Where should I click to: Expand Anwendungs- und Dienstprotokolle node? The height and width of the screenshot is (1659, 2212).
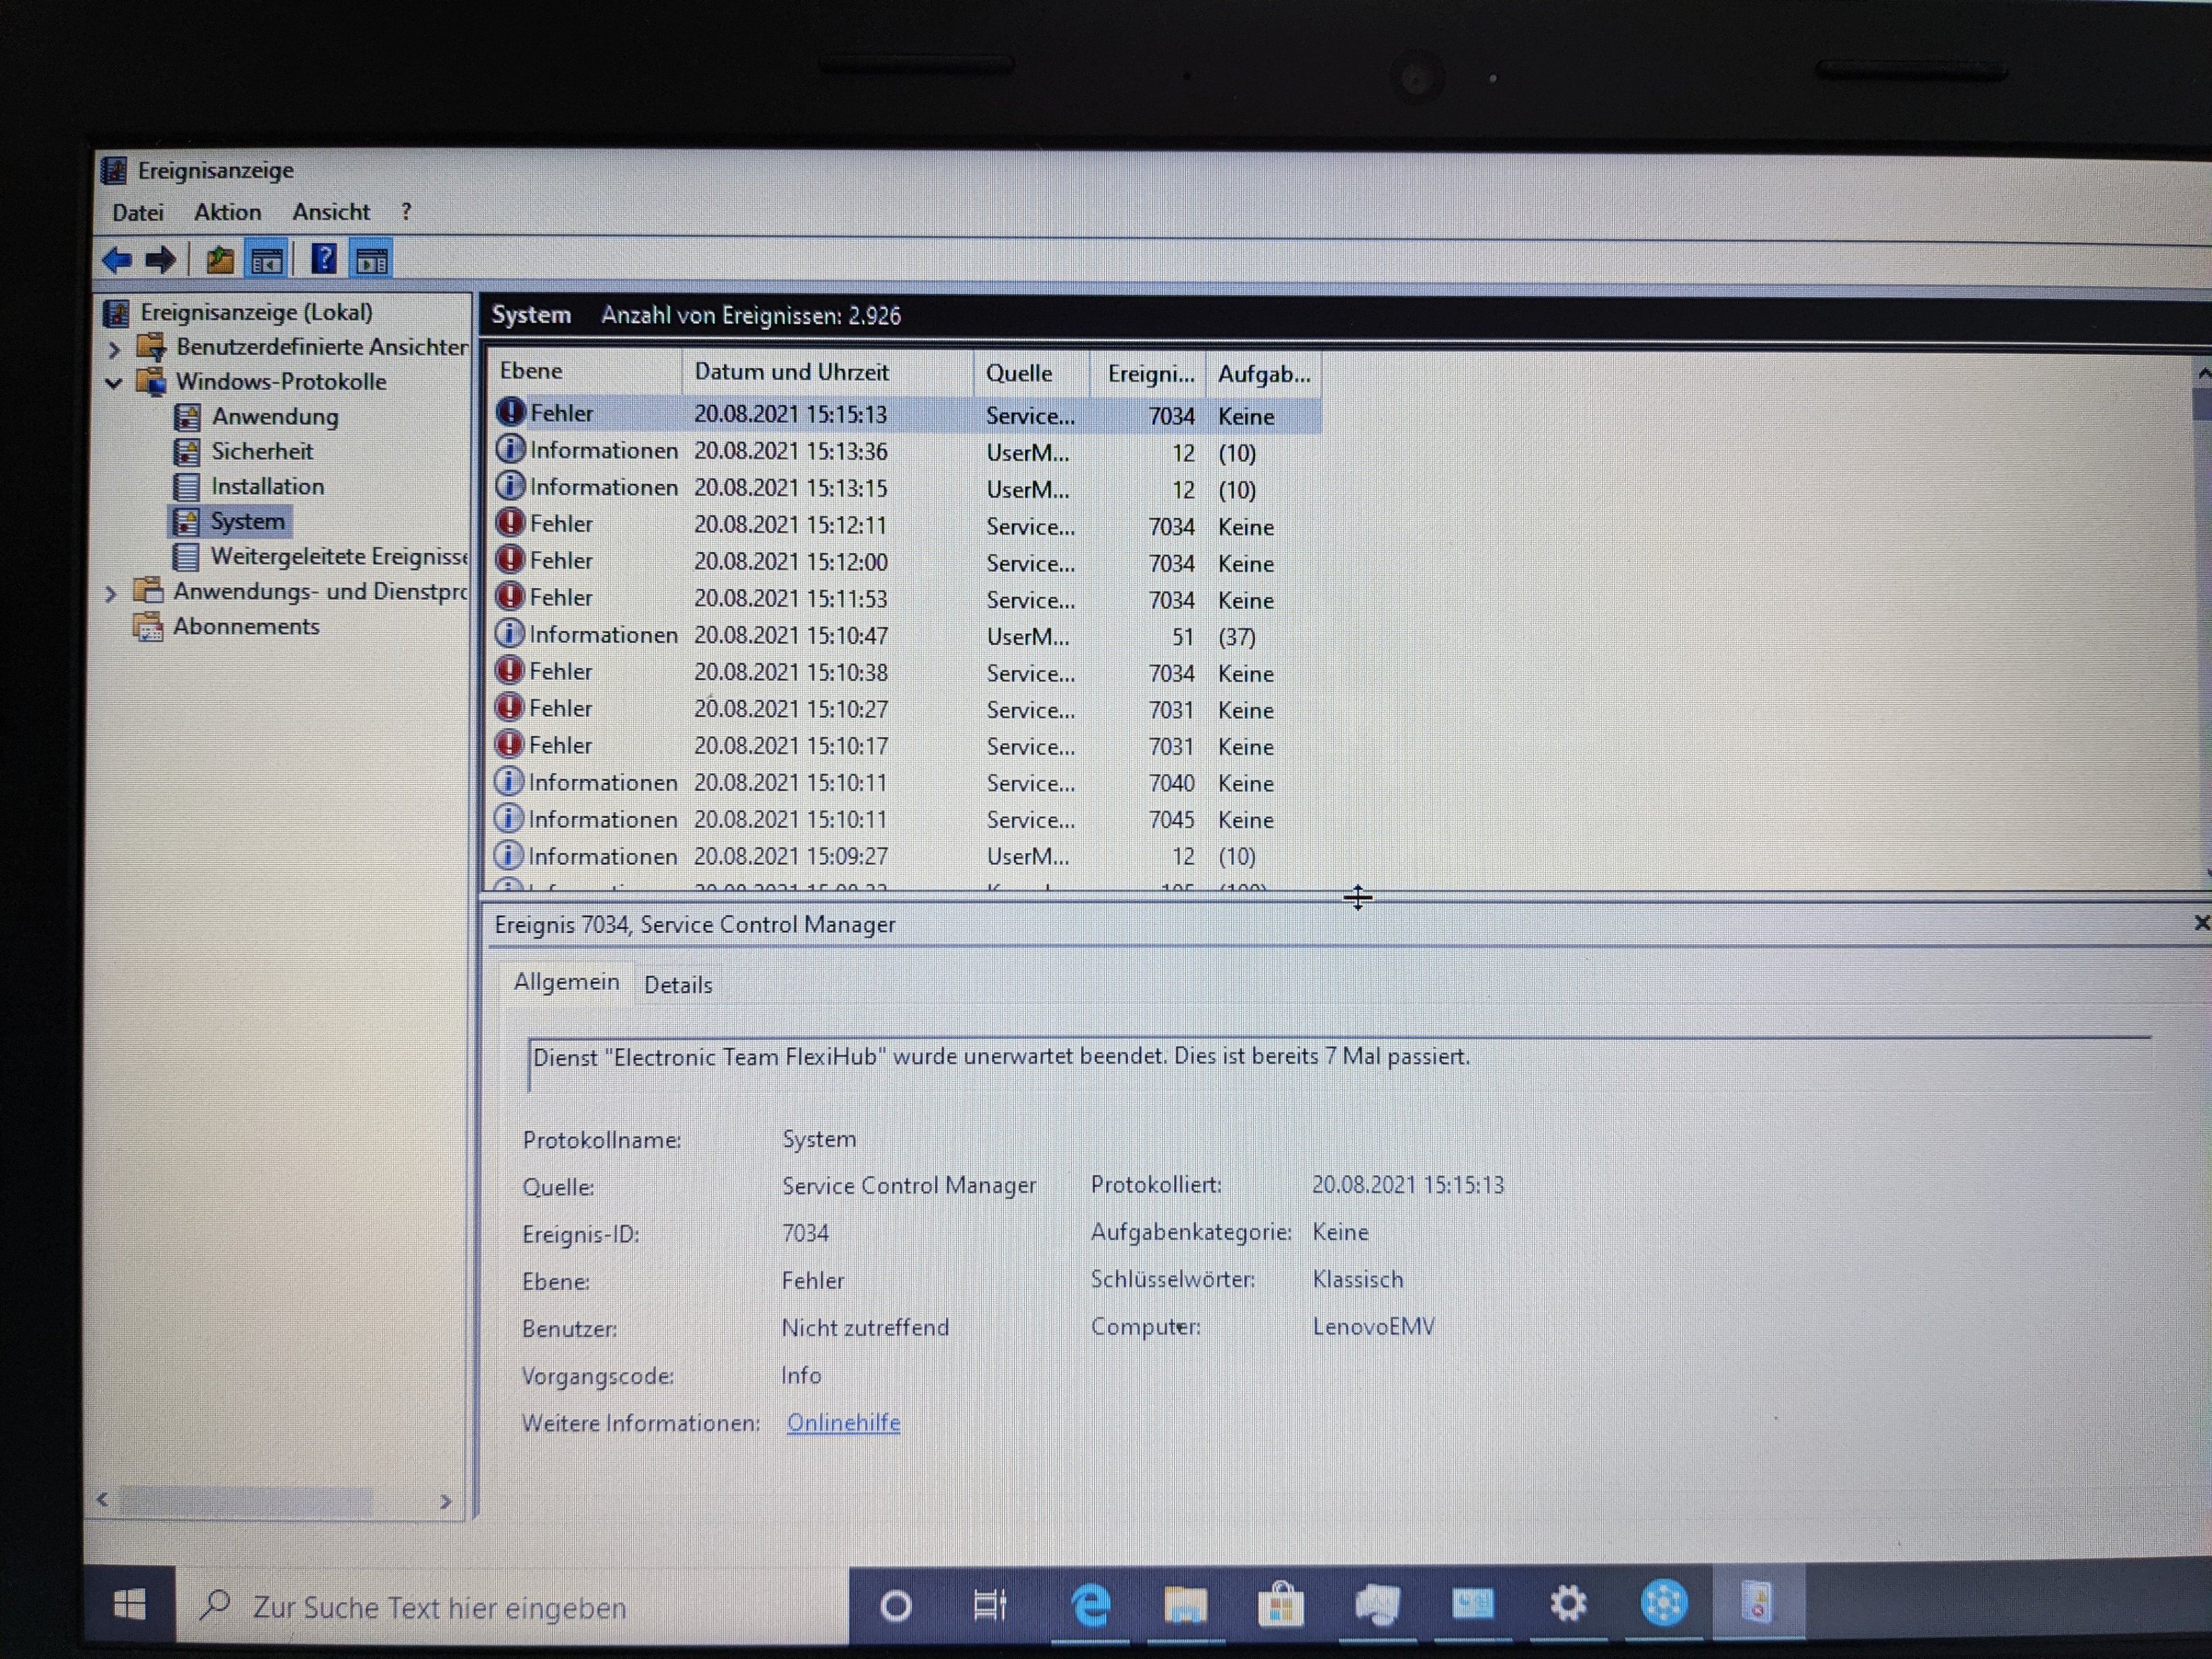click(111, 593)
